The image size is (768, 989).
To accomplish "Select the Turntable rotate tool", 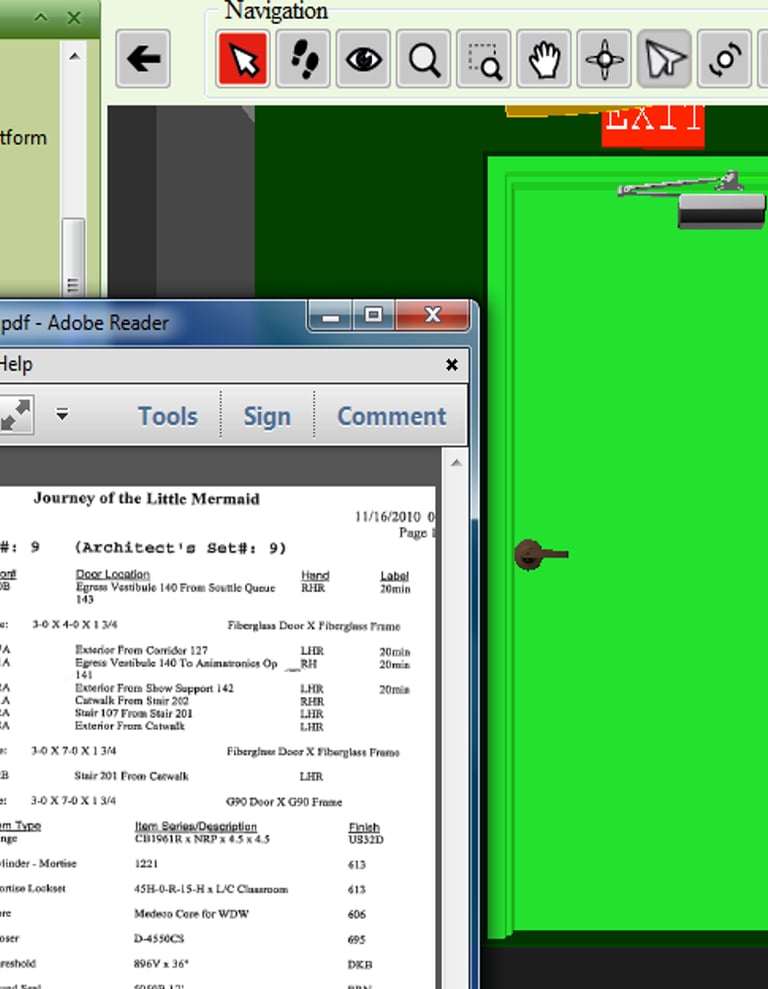I will 724,59.
